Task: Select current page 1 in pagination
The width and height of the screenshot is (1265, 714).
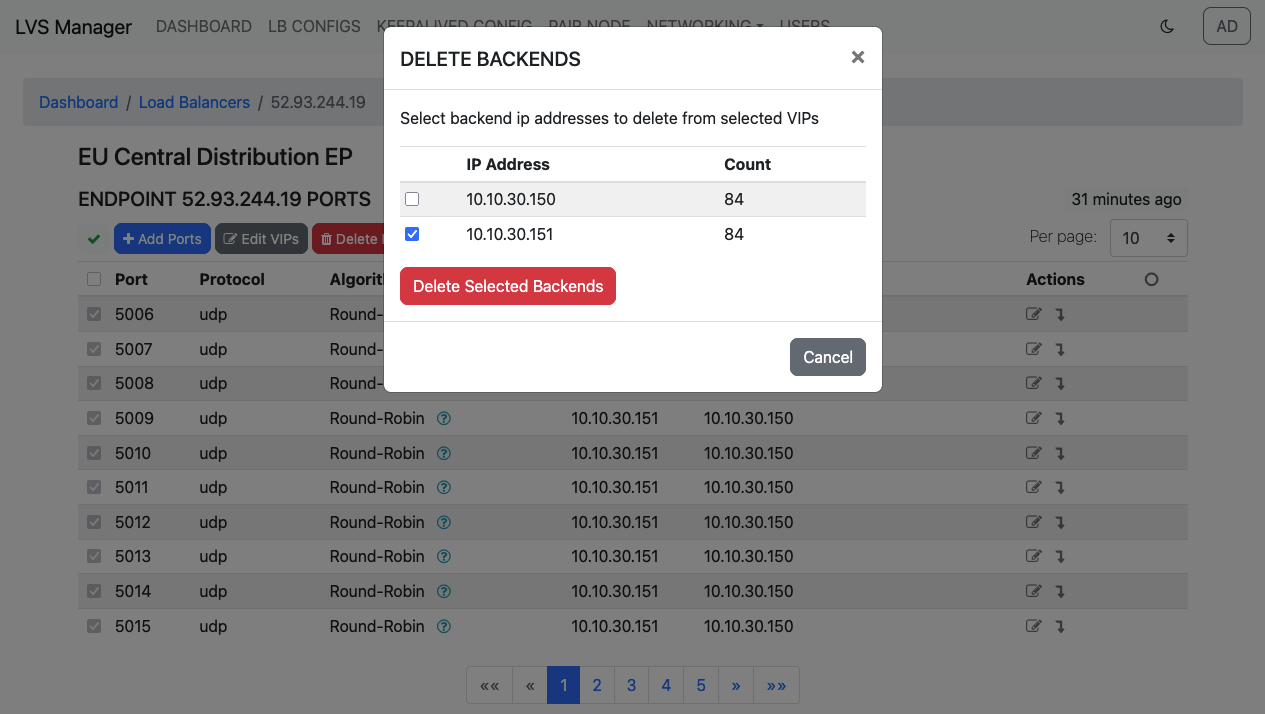Action: pos(563,685)
